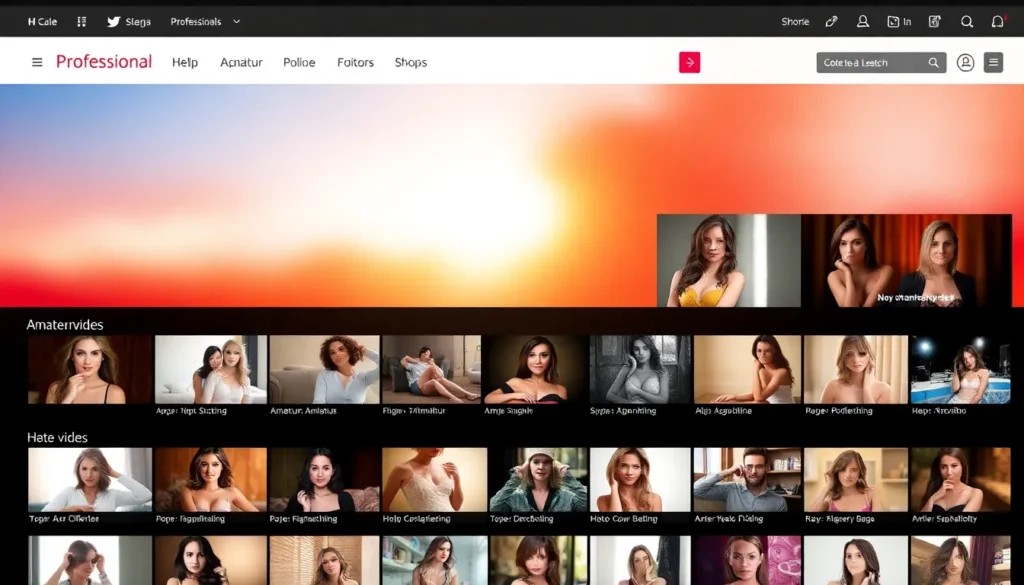This screenshot has height=585, width=1024.
Task: Open the gray menu icon at far right
Action: point(993,62)
